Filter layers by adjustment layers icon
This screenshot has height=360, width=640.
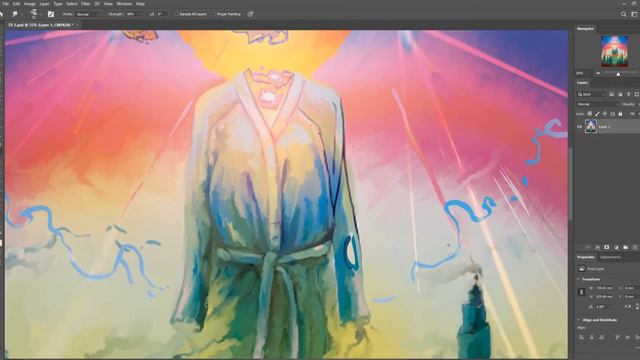coord(620,94)
